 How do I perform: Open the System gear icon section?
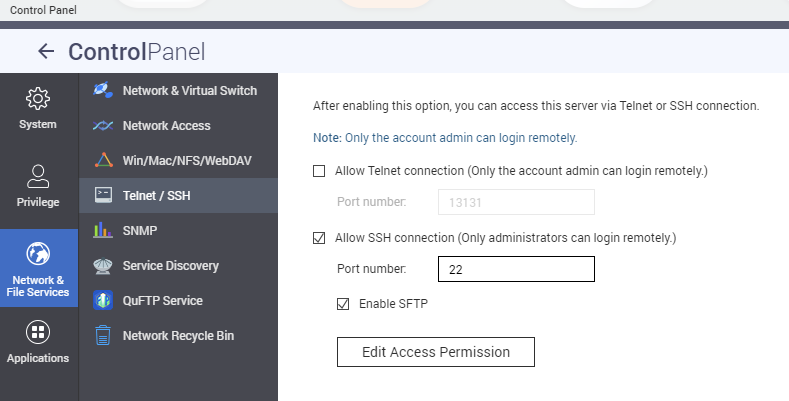[x=38, y=98]
